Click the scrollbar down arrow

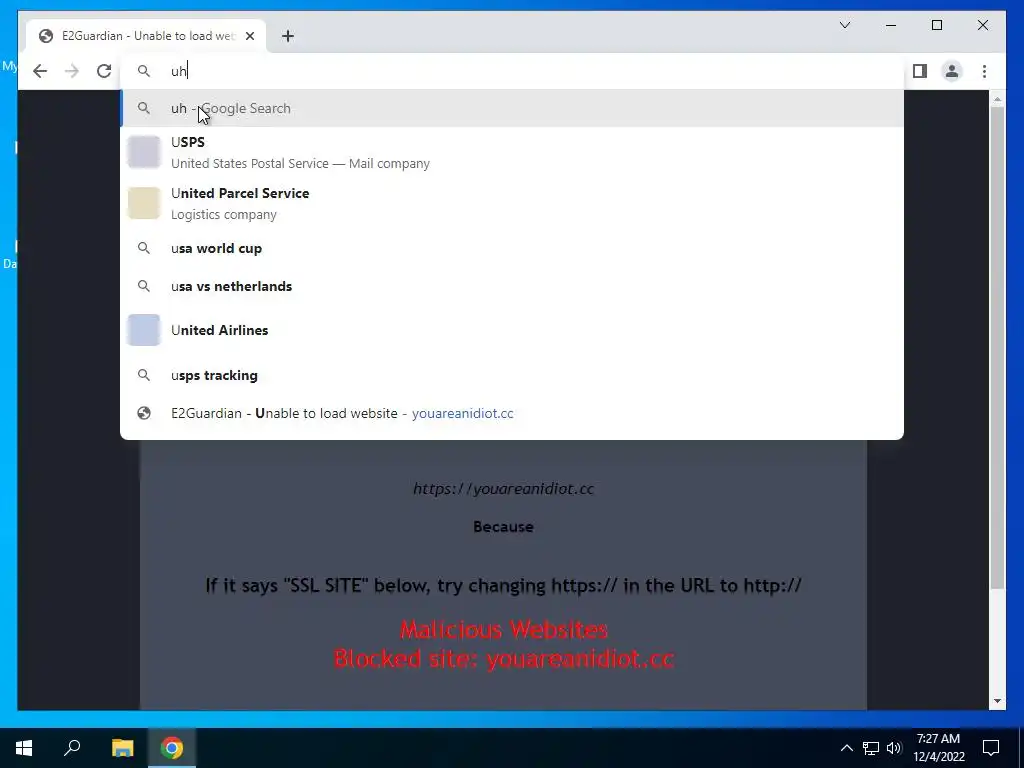(997, 701)
